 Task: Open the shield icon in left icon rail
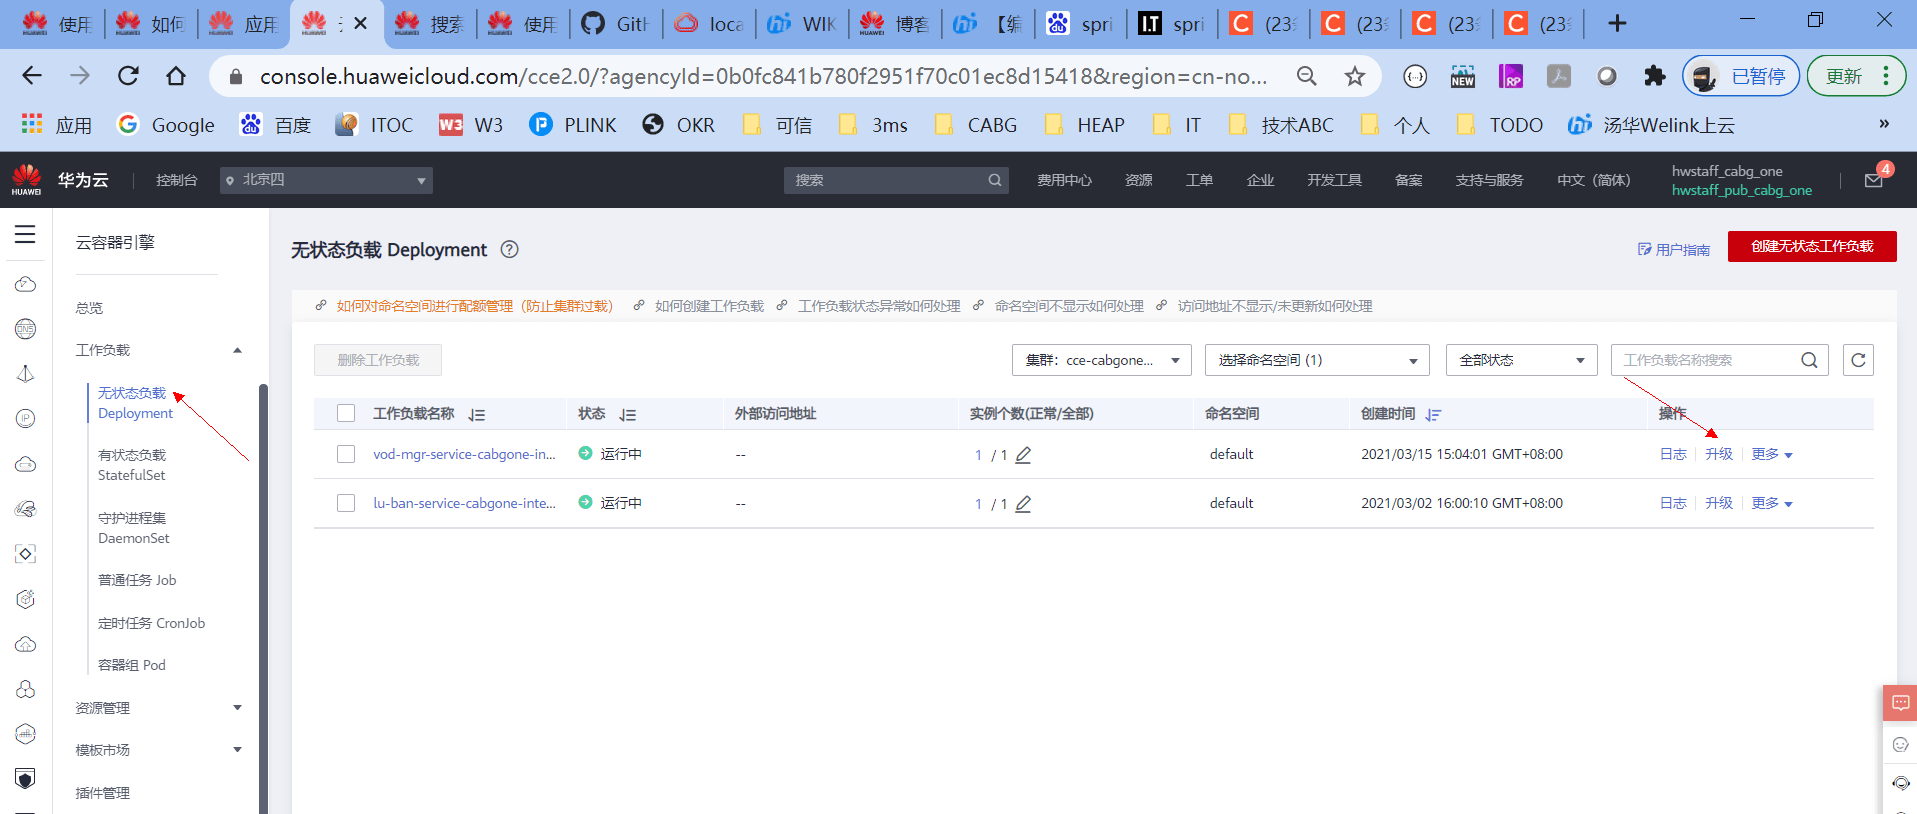tap(26, 779)
